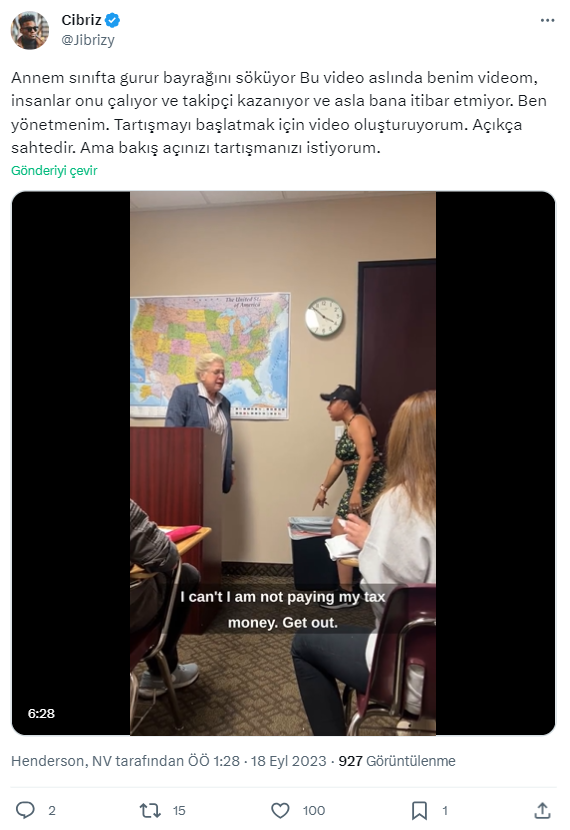Repost using the retweet arrows icon
This screenshot has height=830, width=570.
[x=150, y=810]
